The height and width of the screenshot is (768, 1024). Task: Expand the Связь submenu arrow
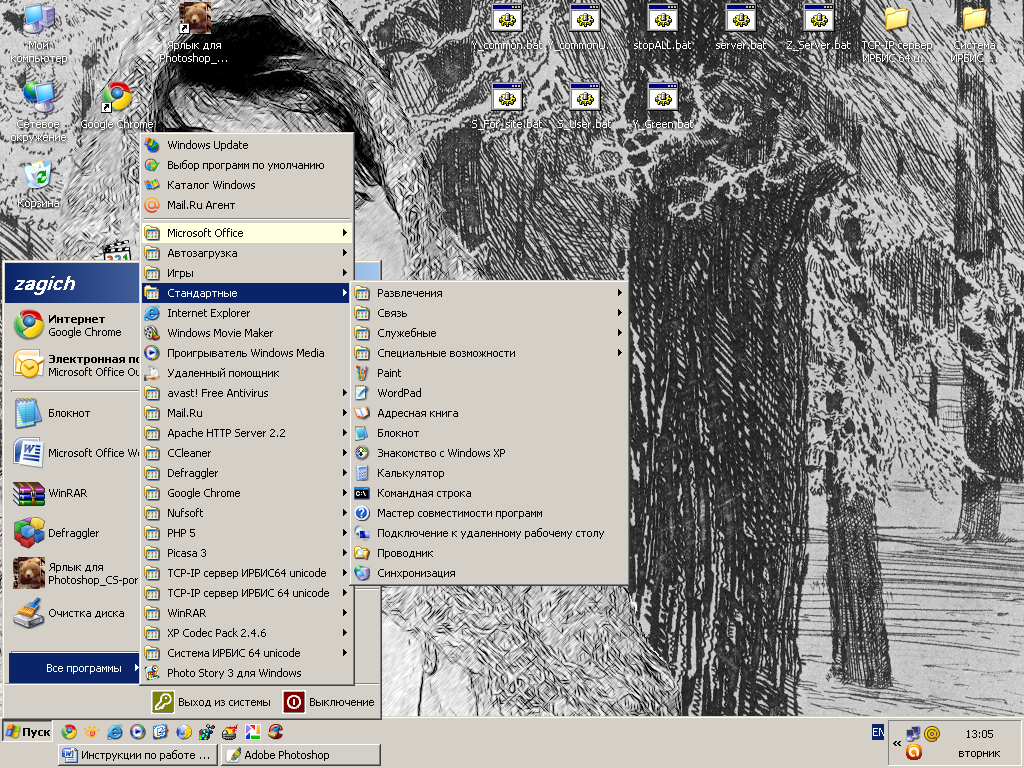[620, 313]
